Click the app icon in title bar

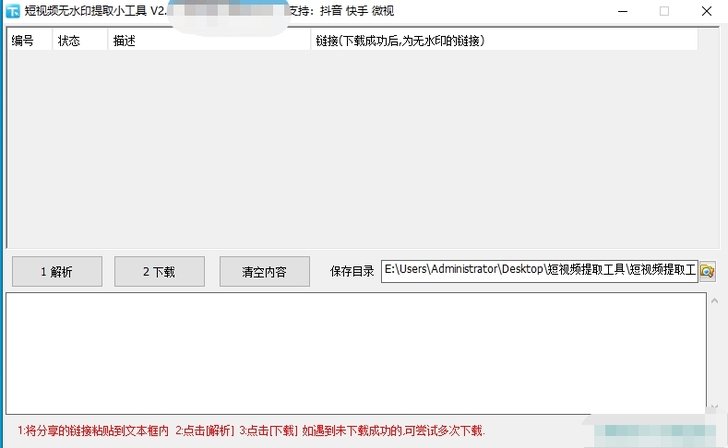pos(13,11)
